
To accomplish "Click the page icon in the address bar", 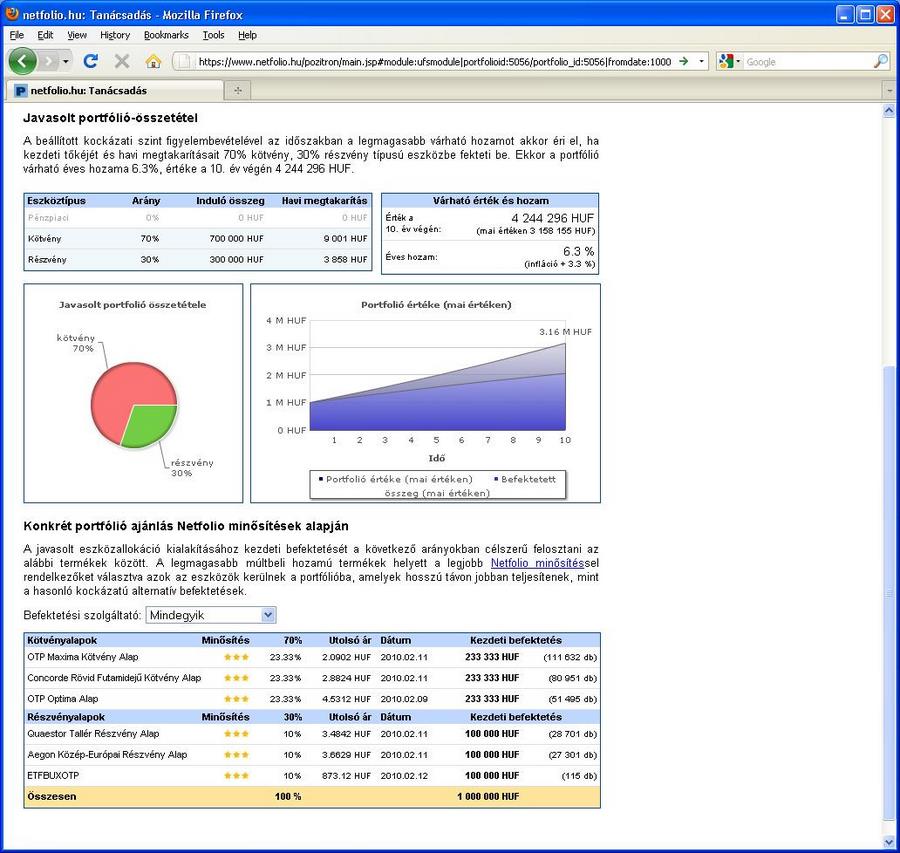I will [183, 61].
